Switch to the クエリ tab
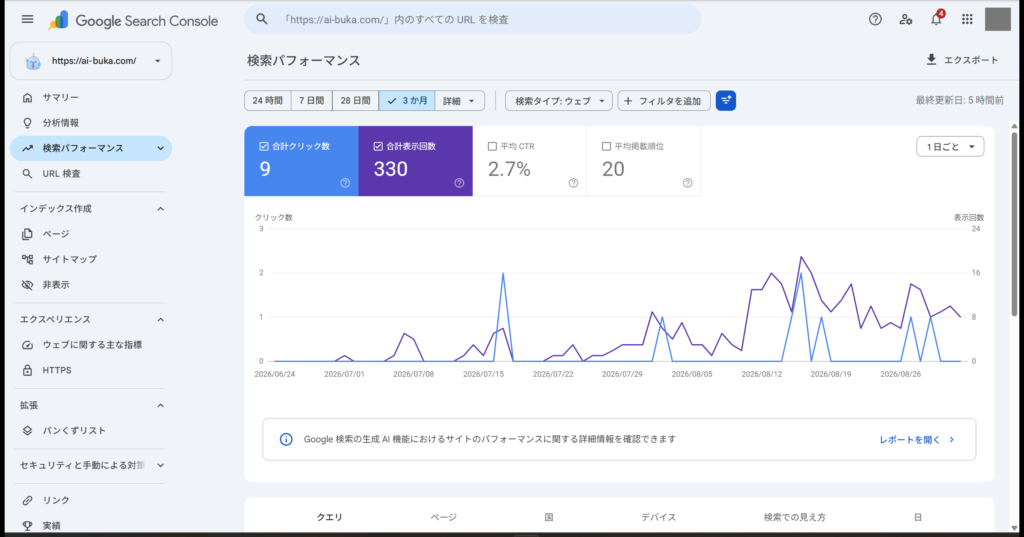The height and width of the screenshot is (537, 1024). 330,517
